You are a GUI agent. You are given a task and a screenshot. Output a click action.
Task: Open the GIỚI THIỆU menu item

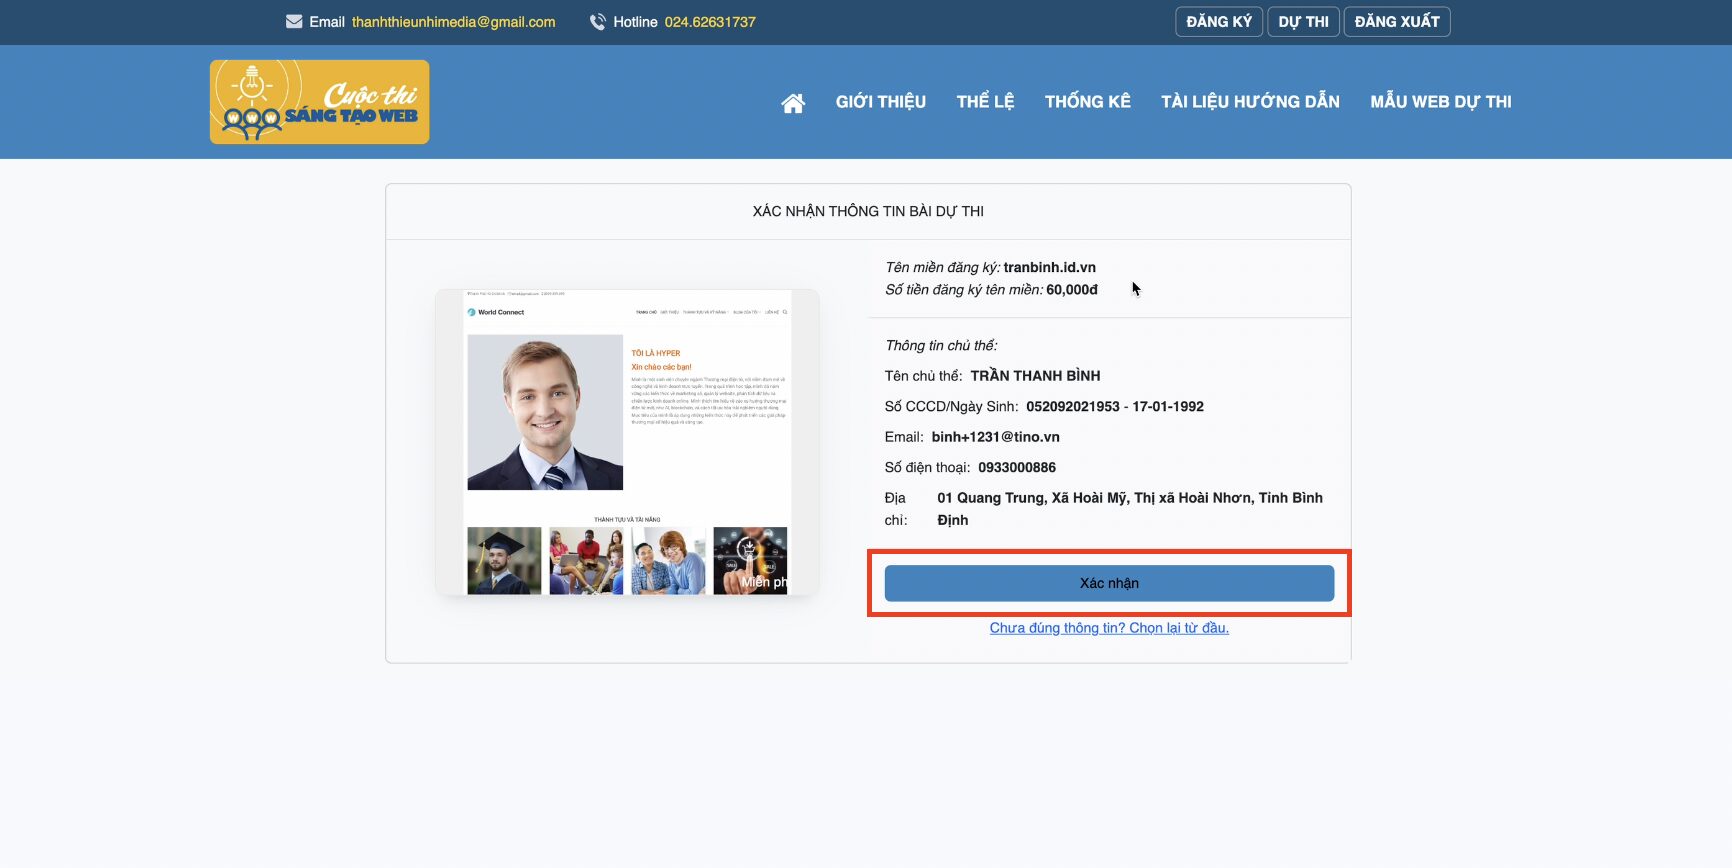coord(881,102)
